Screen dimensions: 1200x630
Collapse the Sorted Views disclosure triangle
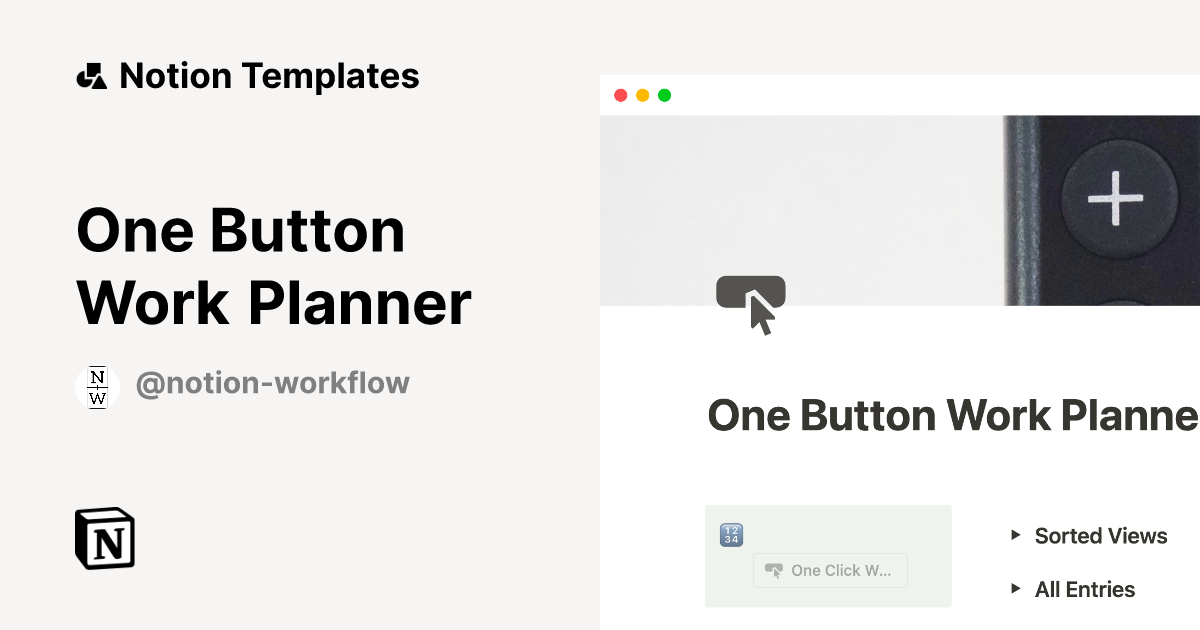point(1017,536)
